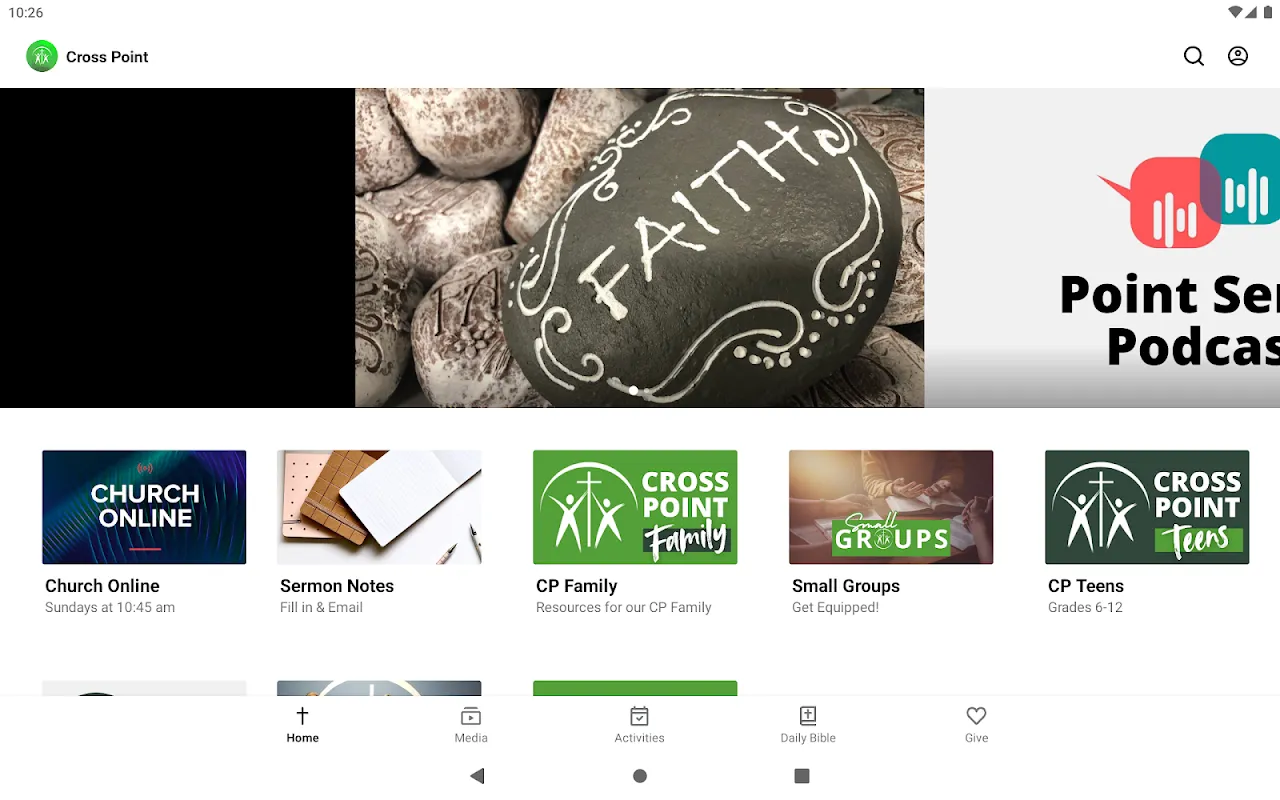Open the Media tab icon

tap(471, 716)
